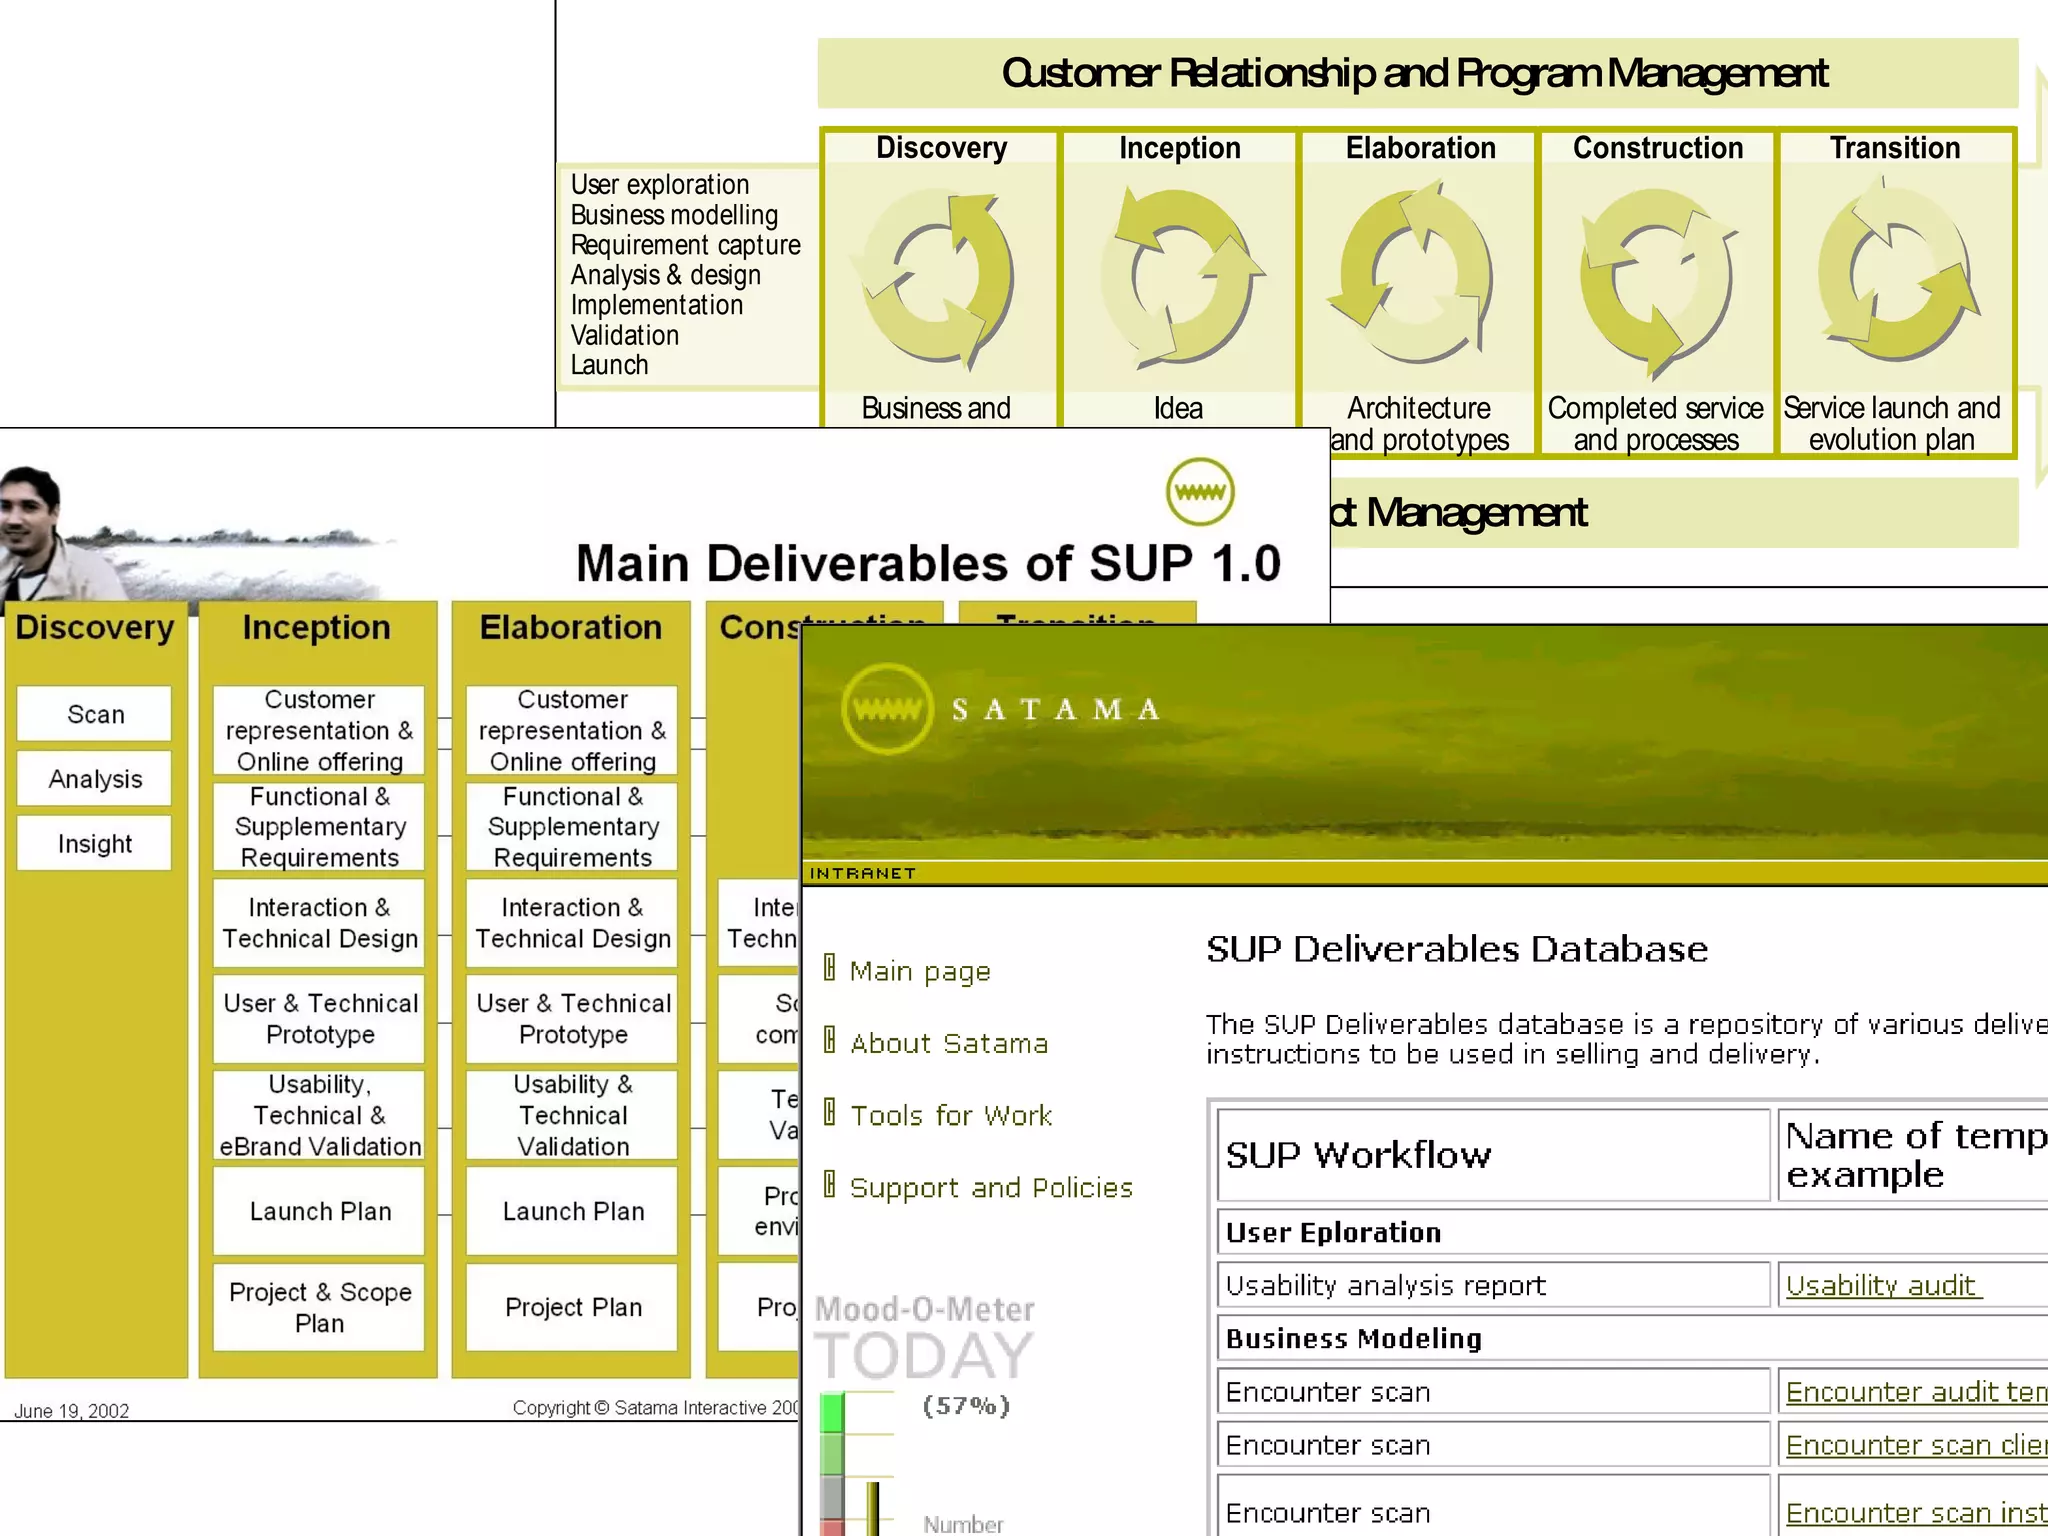Open Support and Policies menu item

[x=990, y=1187]
